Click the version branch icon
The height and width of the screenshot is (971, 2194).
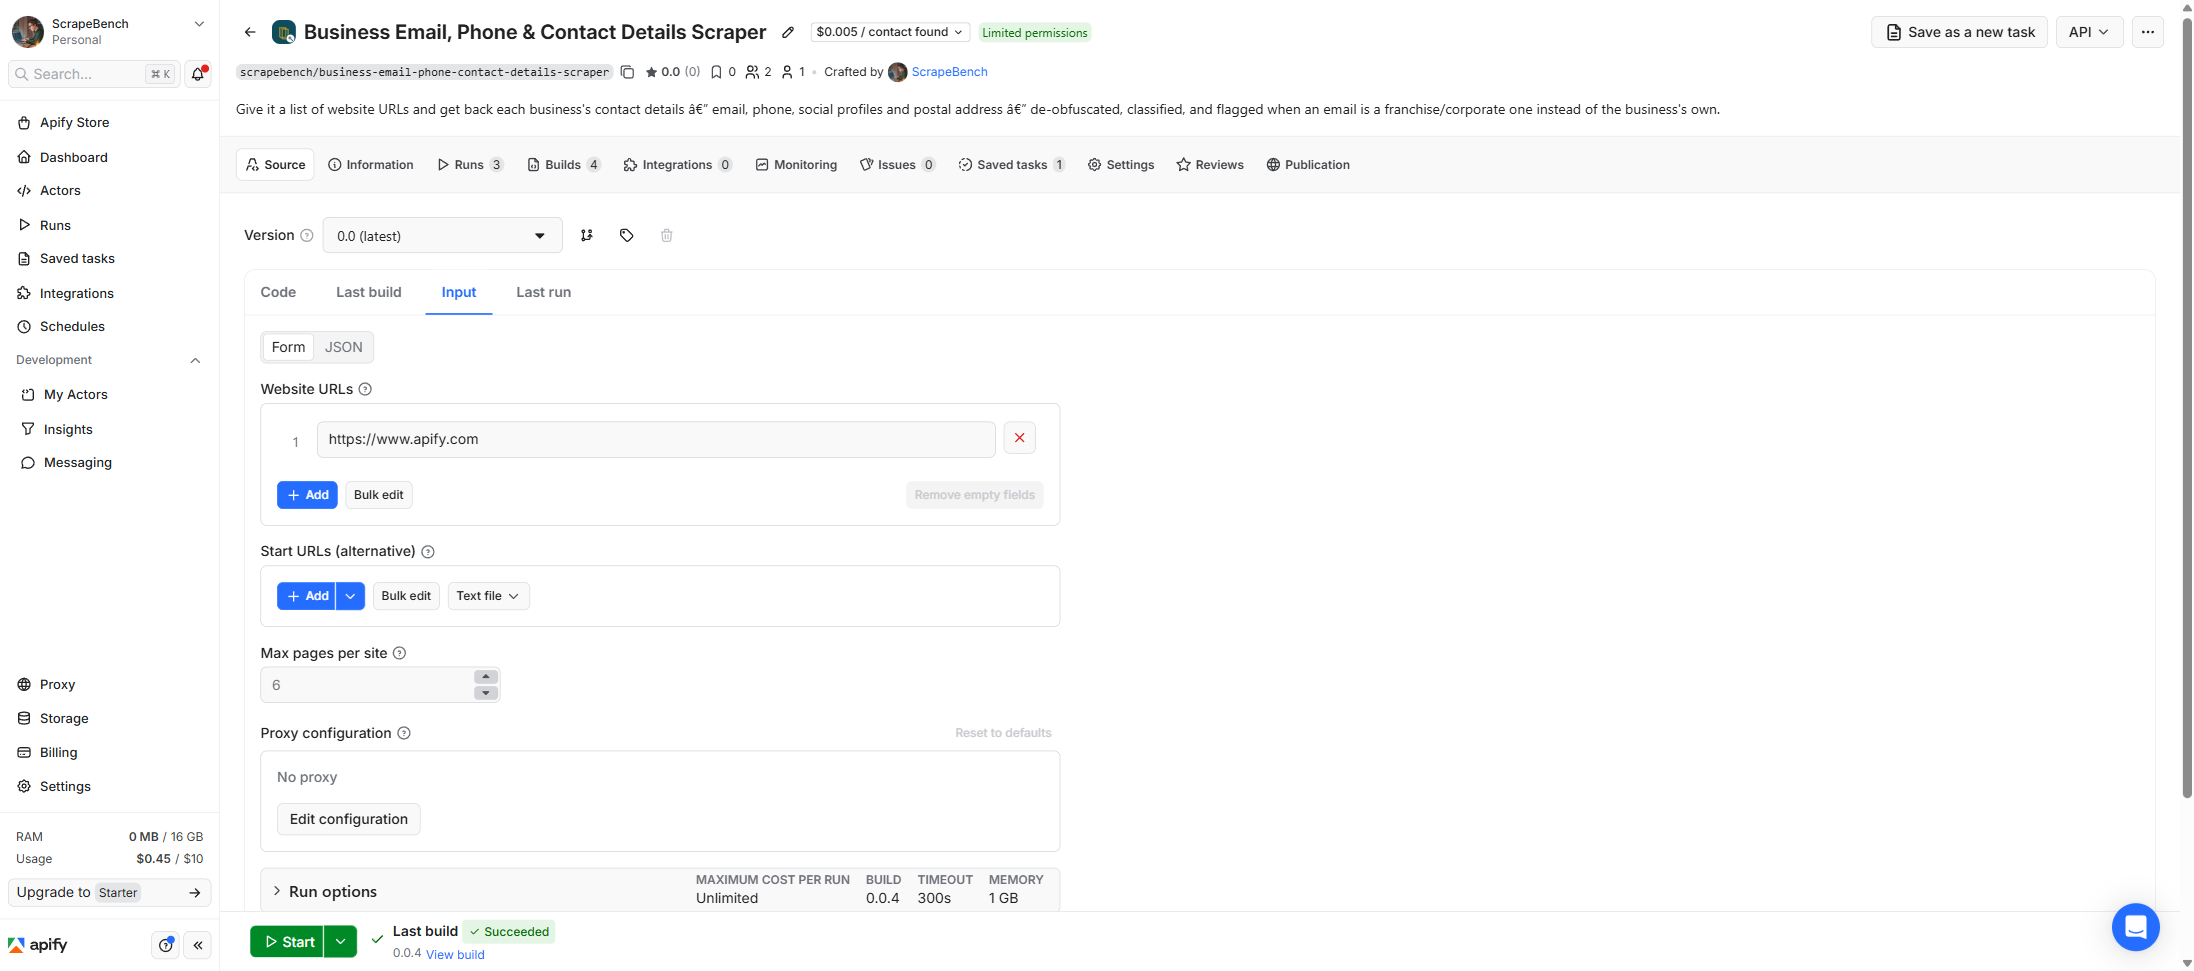point(587,235)
